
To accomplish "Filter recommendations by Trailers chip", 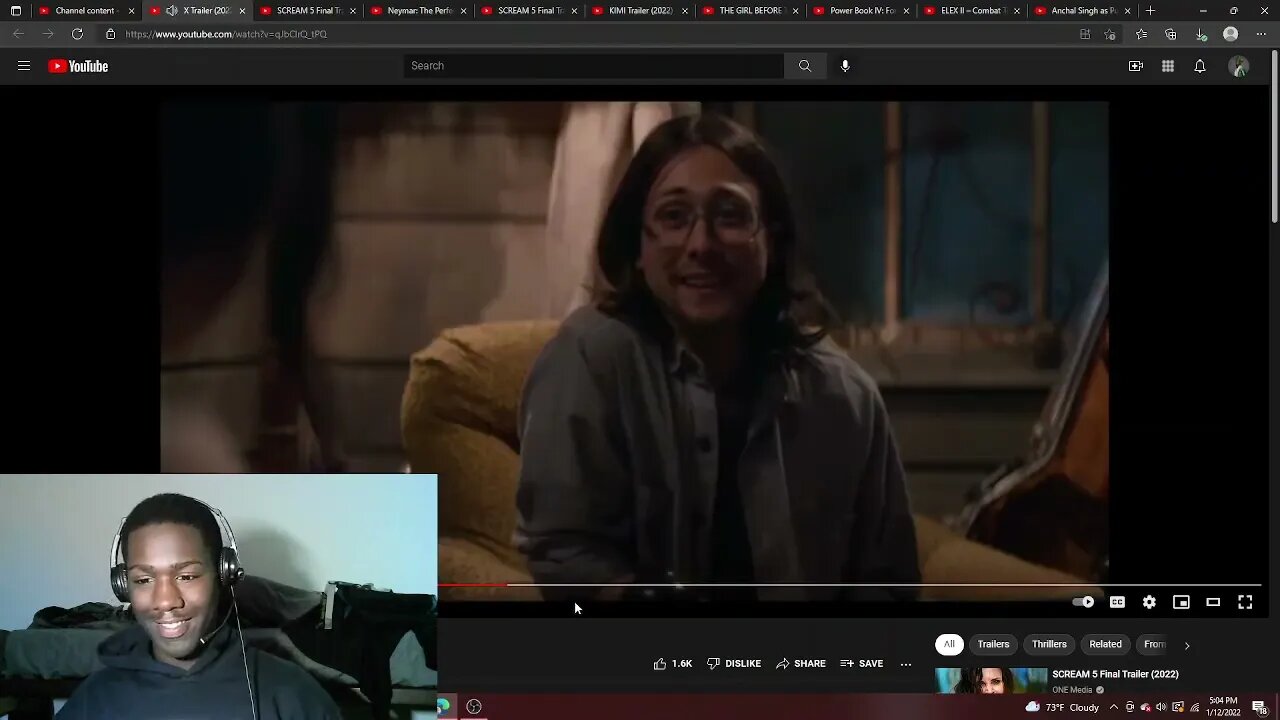I will point(993,644).
